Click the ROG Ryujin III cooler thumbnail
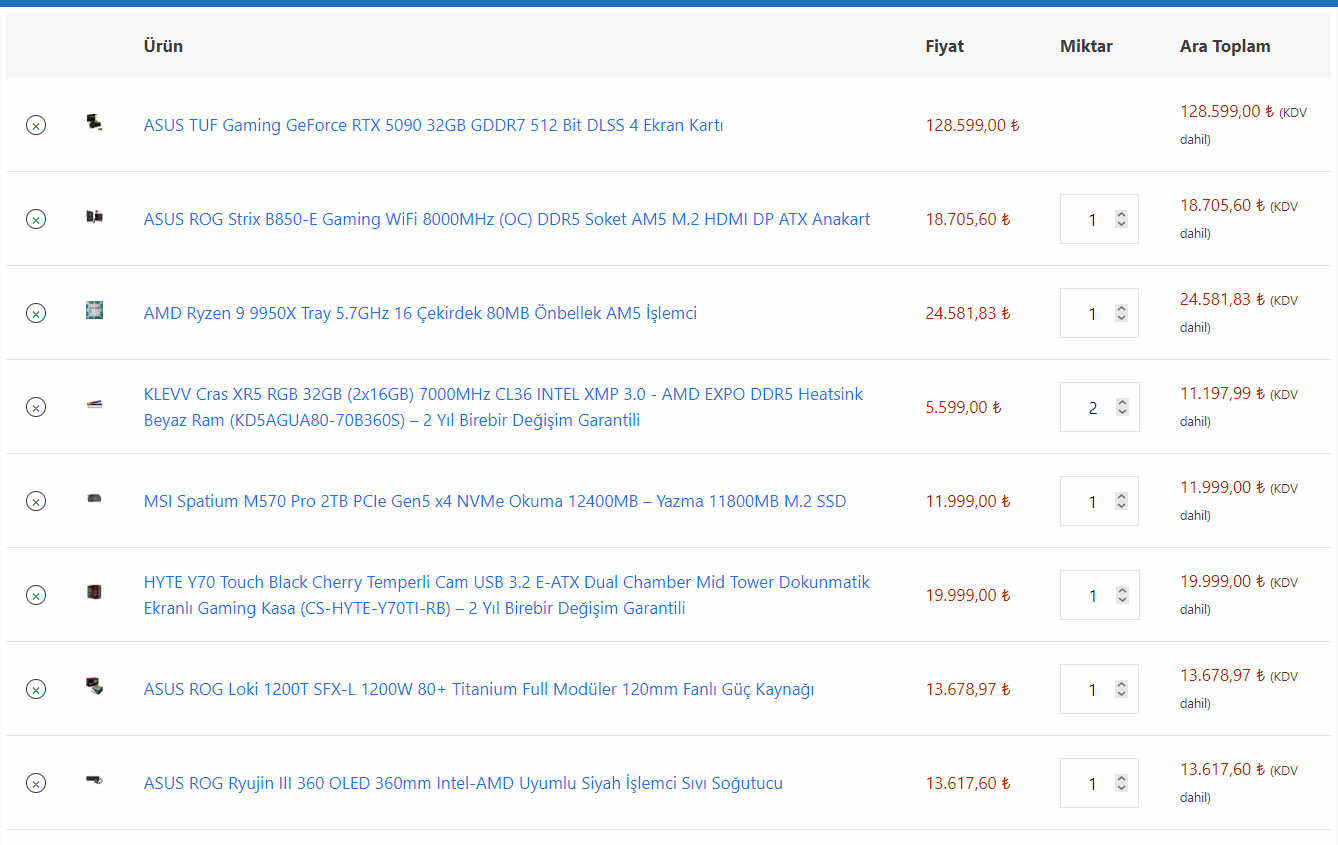1338x845 pixels. coord(95,781)
